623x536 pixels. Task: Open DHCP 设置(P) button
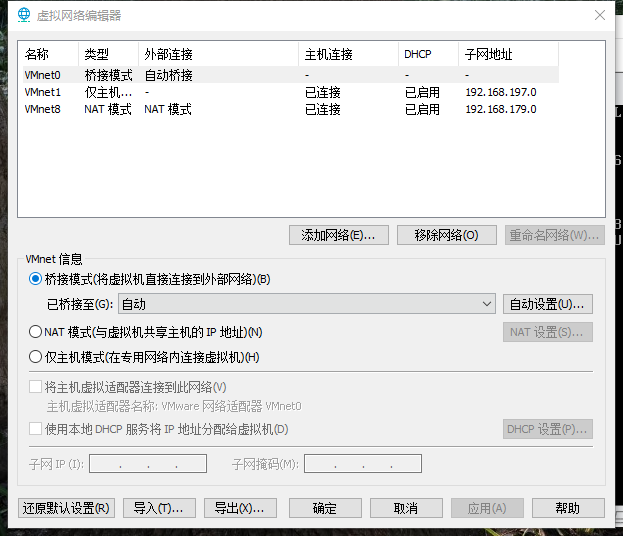point(548,429)
